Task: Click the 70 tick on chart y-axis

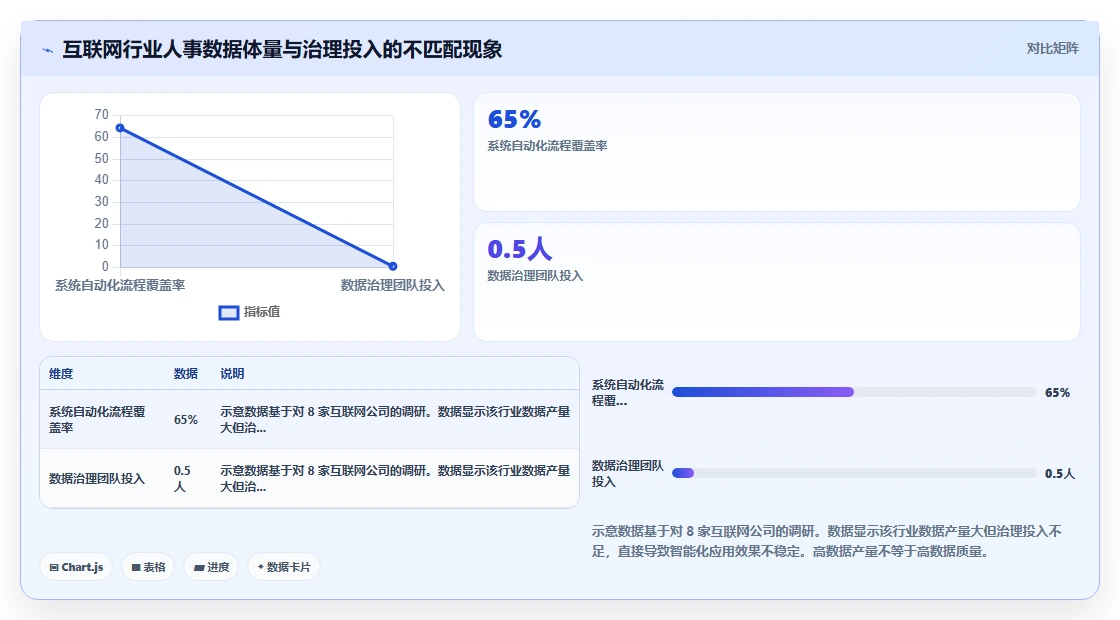Action: click(101, 114)
